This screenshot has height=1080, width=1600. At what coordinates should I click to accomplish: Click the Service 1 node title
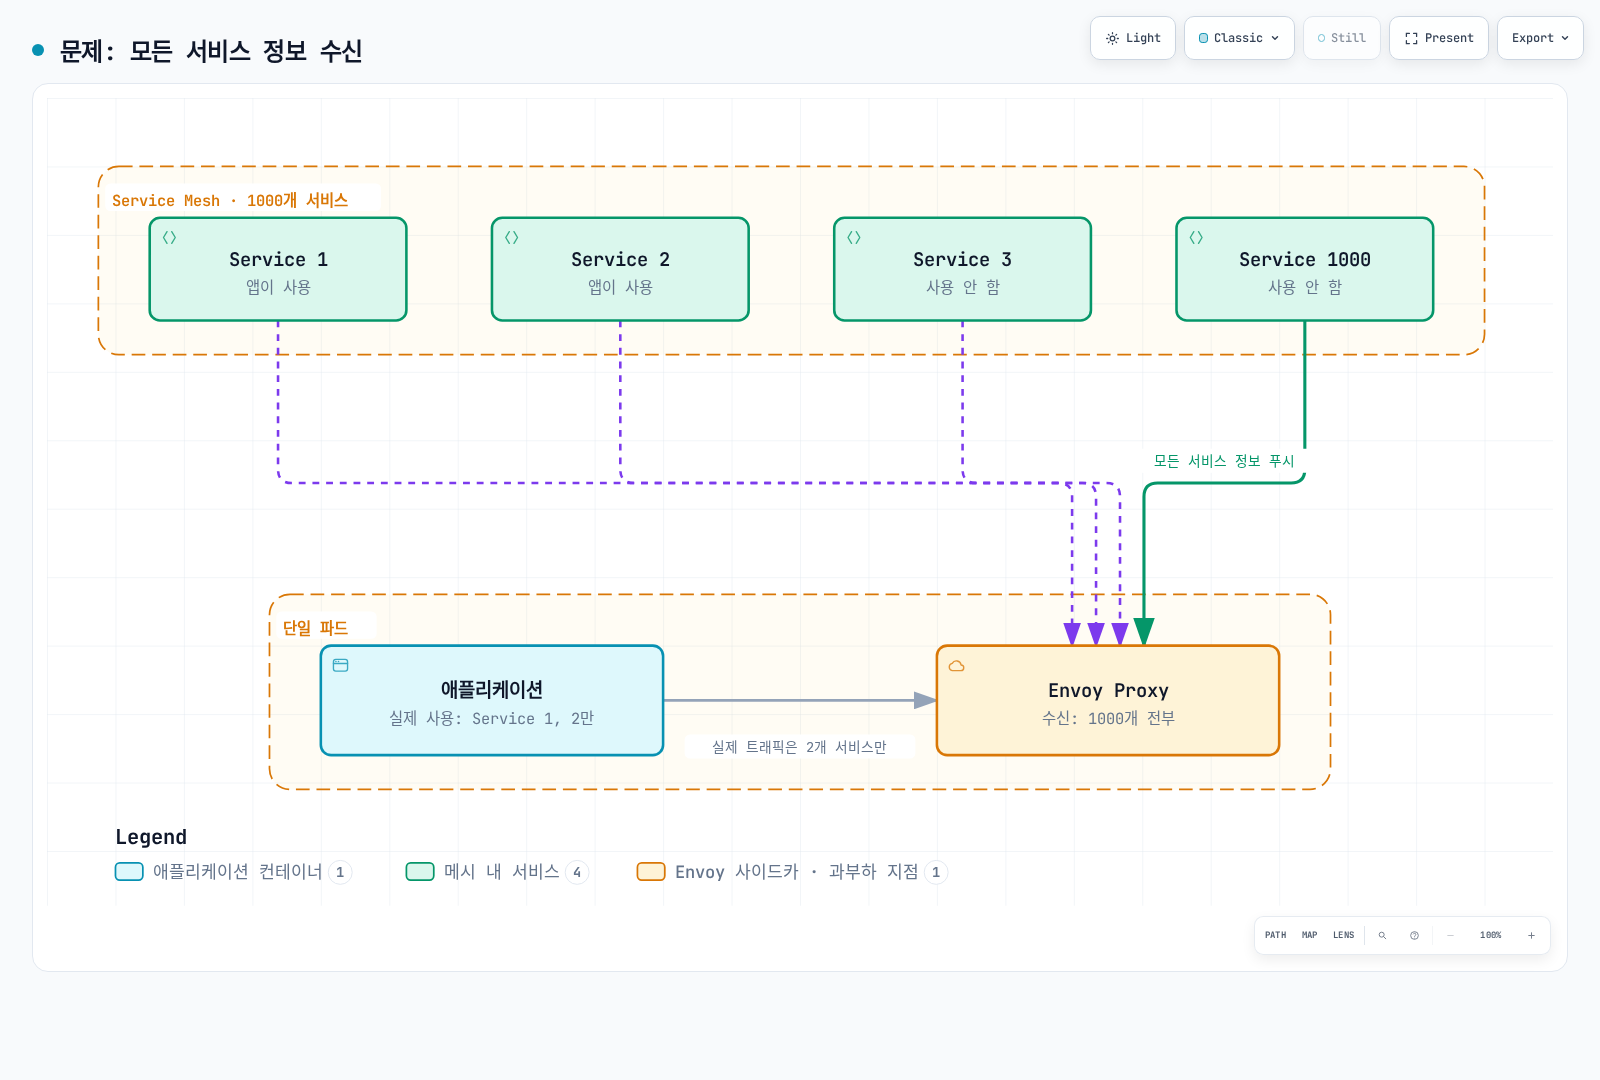coord(278,260)
